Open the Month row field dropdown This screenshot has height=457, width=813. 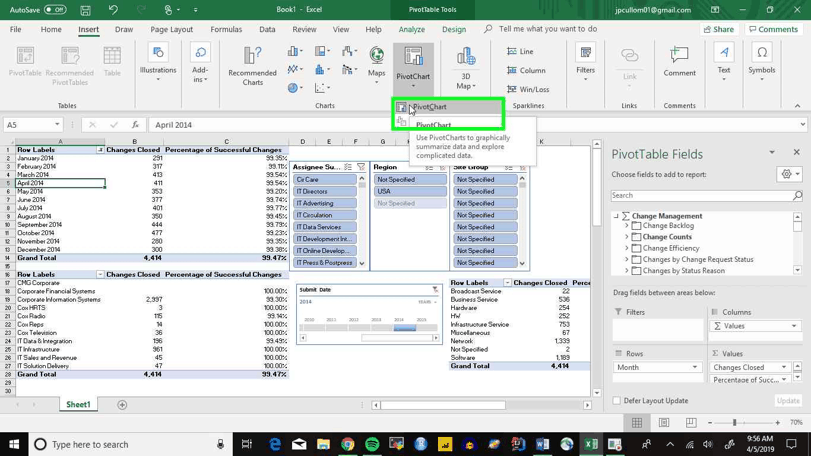coord(694,367)
